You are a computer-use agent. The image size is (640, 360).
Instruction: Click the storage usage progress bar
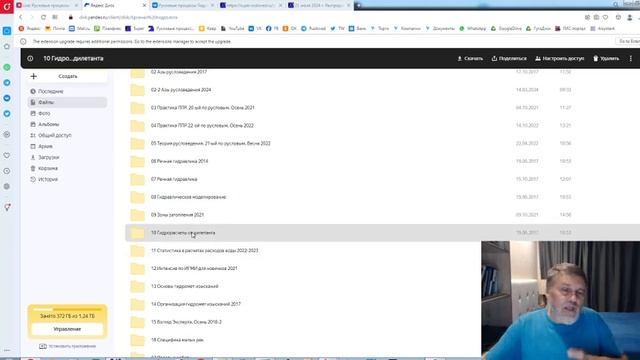pos(67,309)
